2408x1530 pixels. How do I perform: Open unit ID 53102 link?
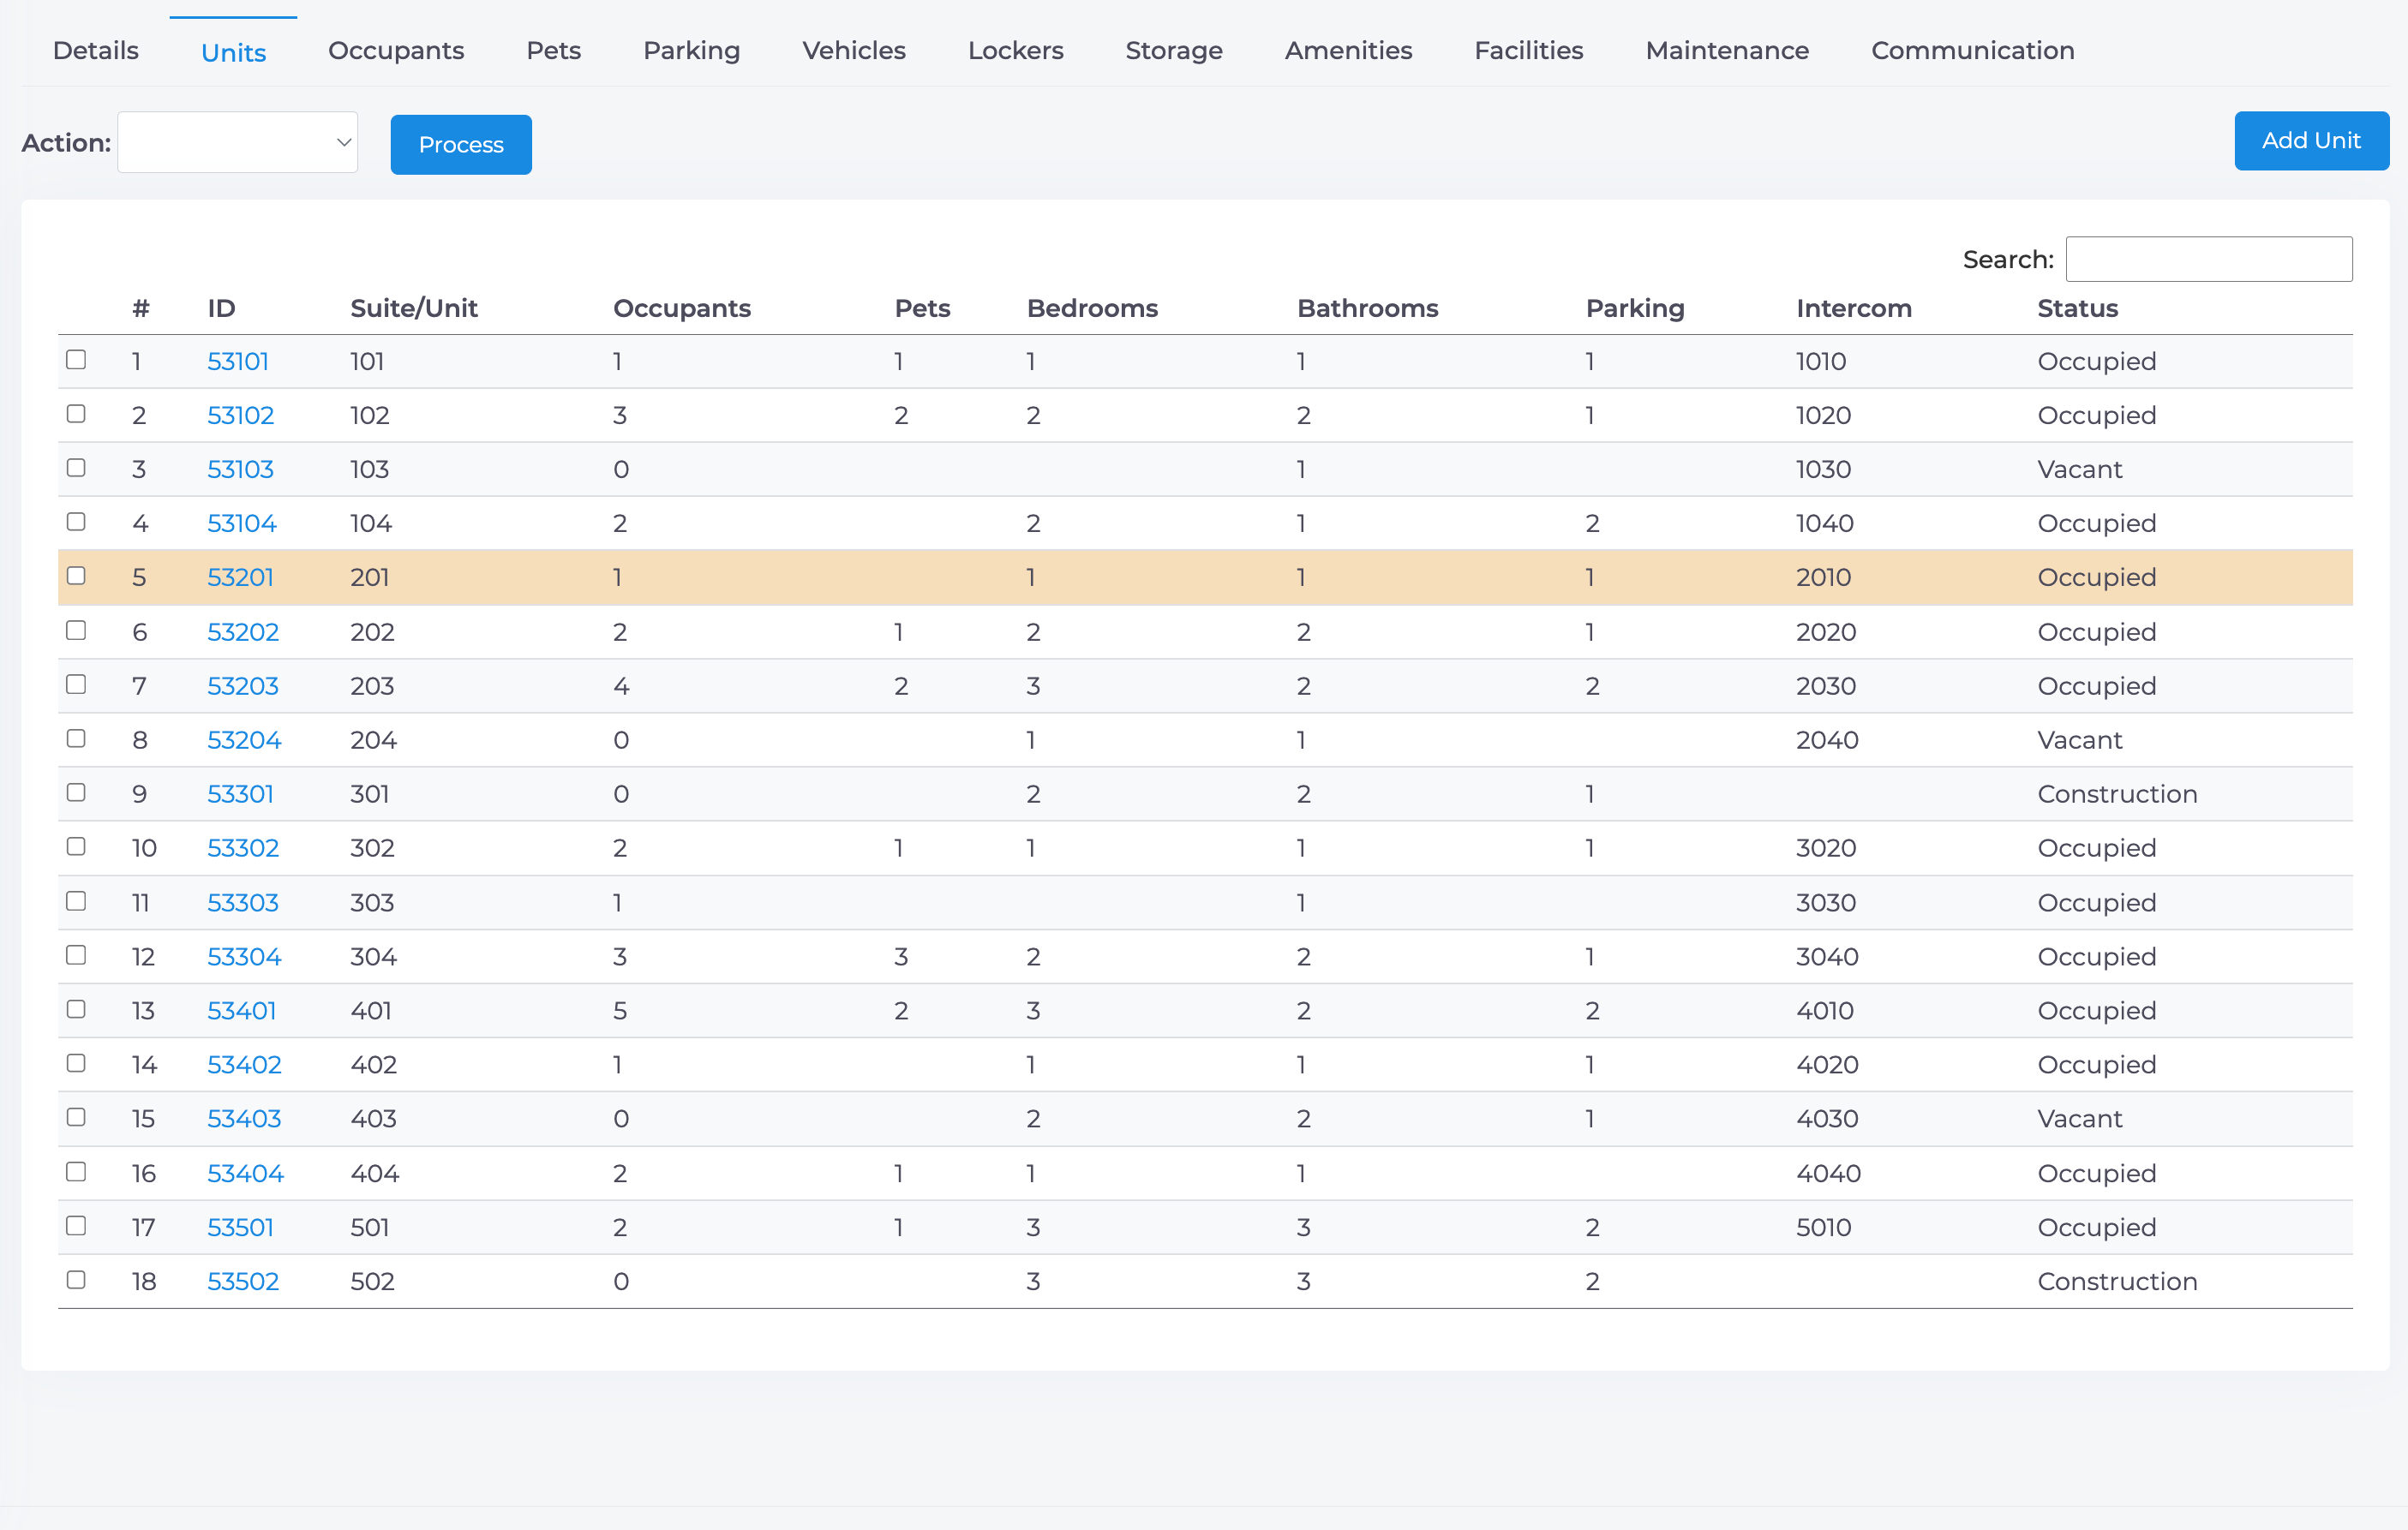point(240,415)
